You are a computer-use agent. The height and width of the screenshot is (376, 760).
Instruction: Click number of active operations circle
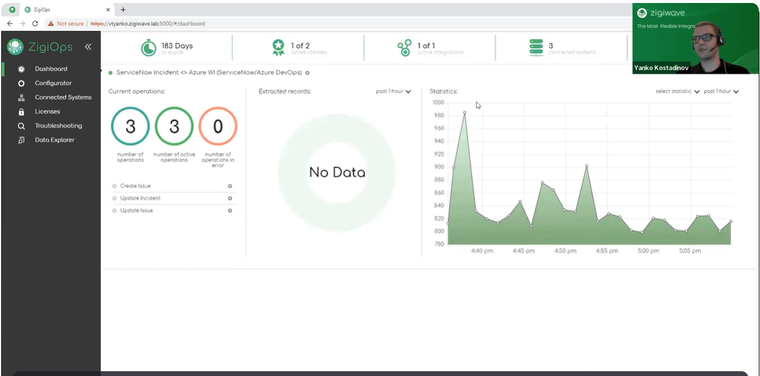coord(174,126)
